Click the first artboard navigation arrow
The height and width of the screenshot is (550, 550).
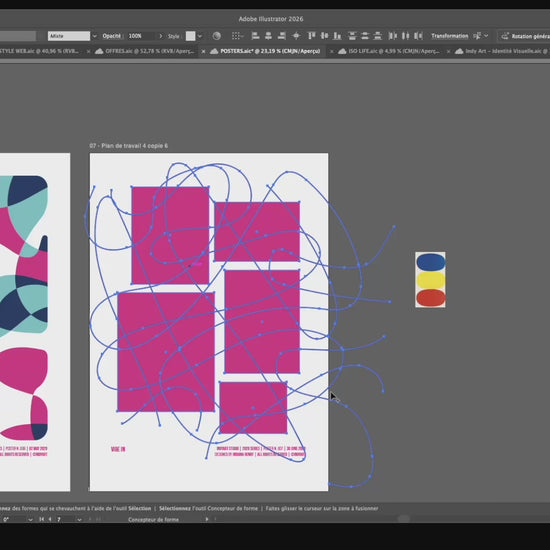41,519
